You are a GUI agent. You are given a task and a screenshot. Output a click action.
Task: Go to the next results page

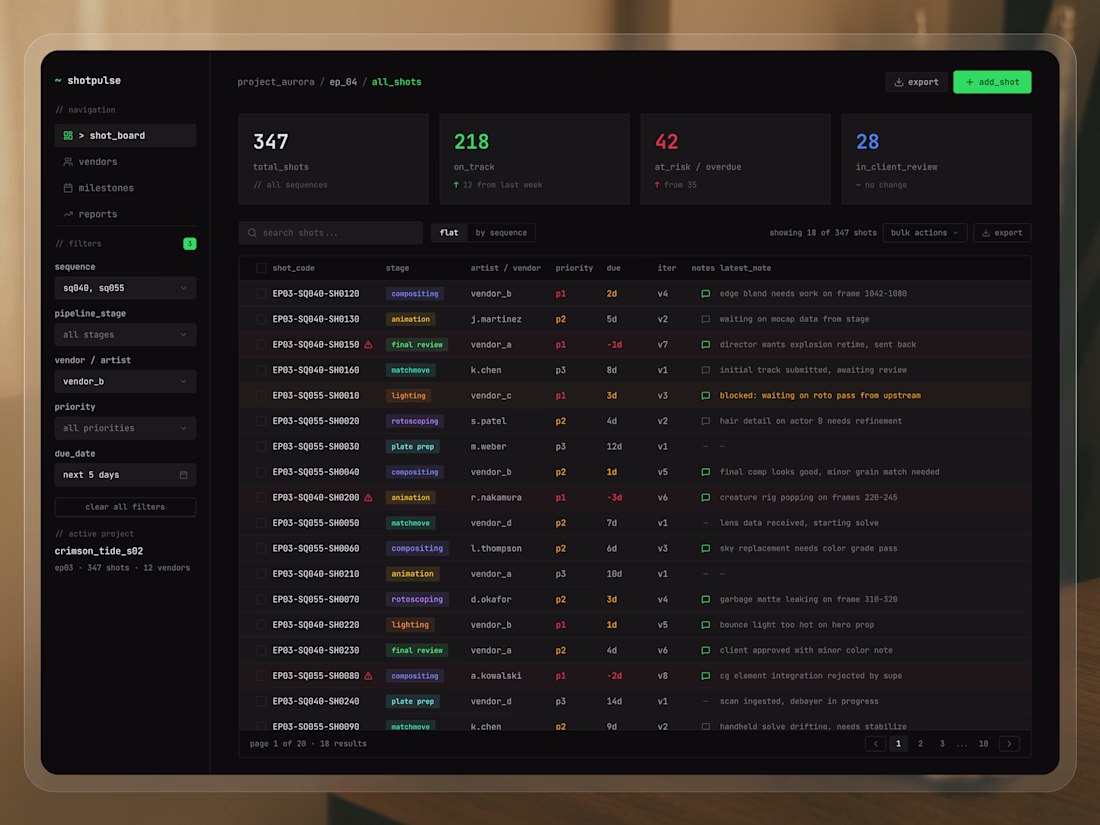pos(1009,744)
